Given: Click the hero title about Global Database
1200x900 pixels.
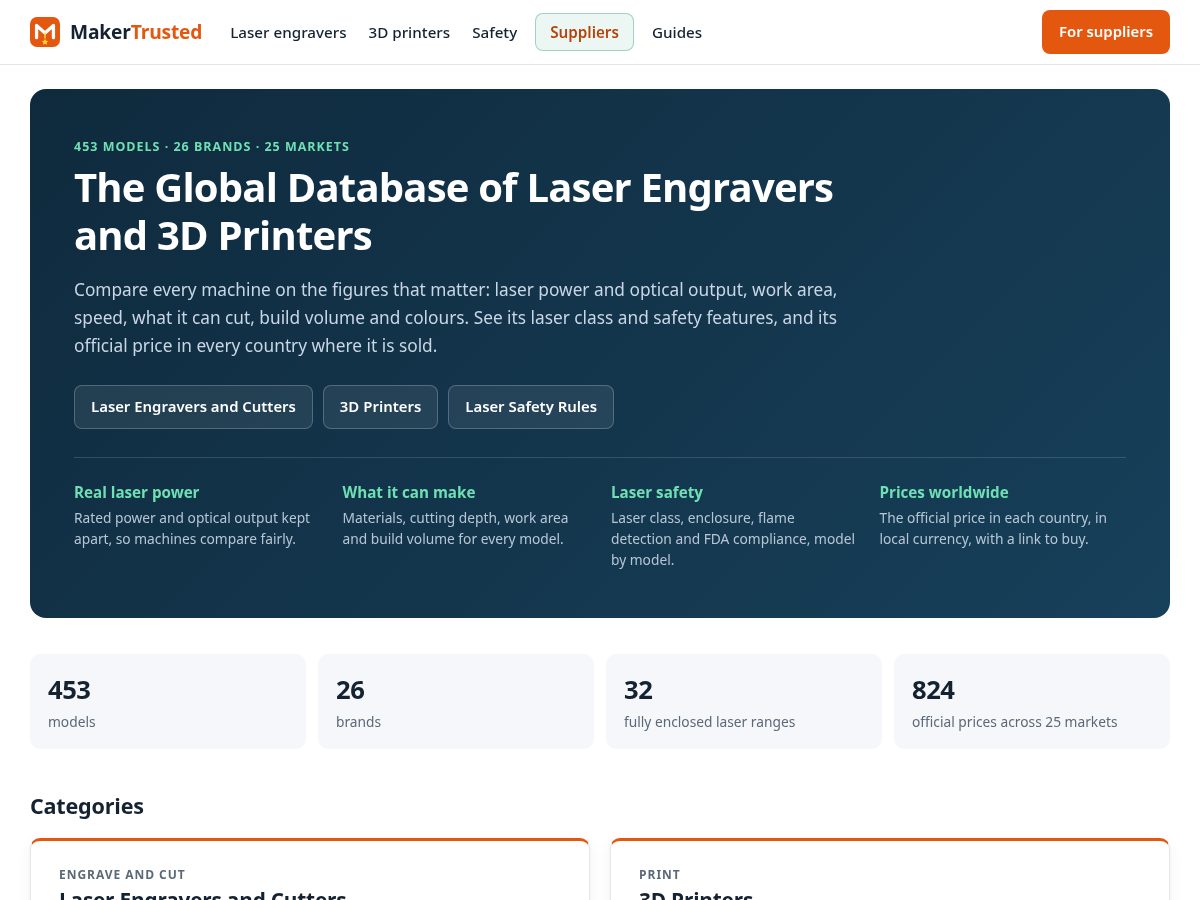Looking at the screenshot, I should point(454,212).
